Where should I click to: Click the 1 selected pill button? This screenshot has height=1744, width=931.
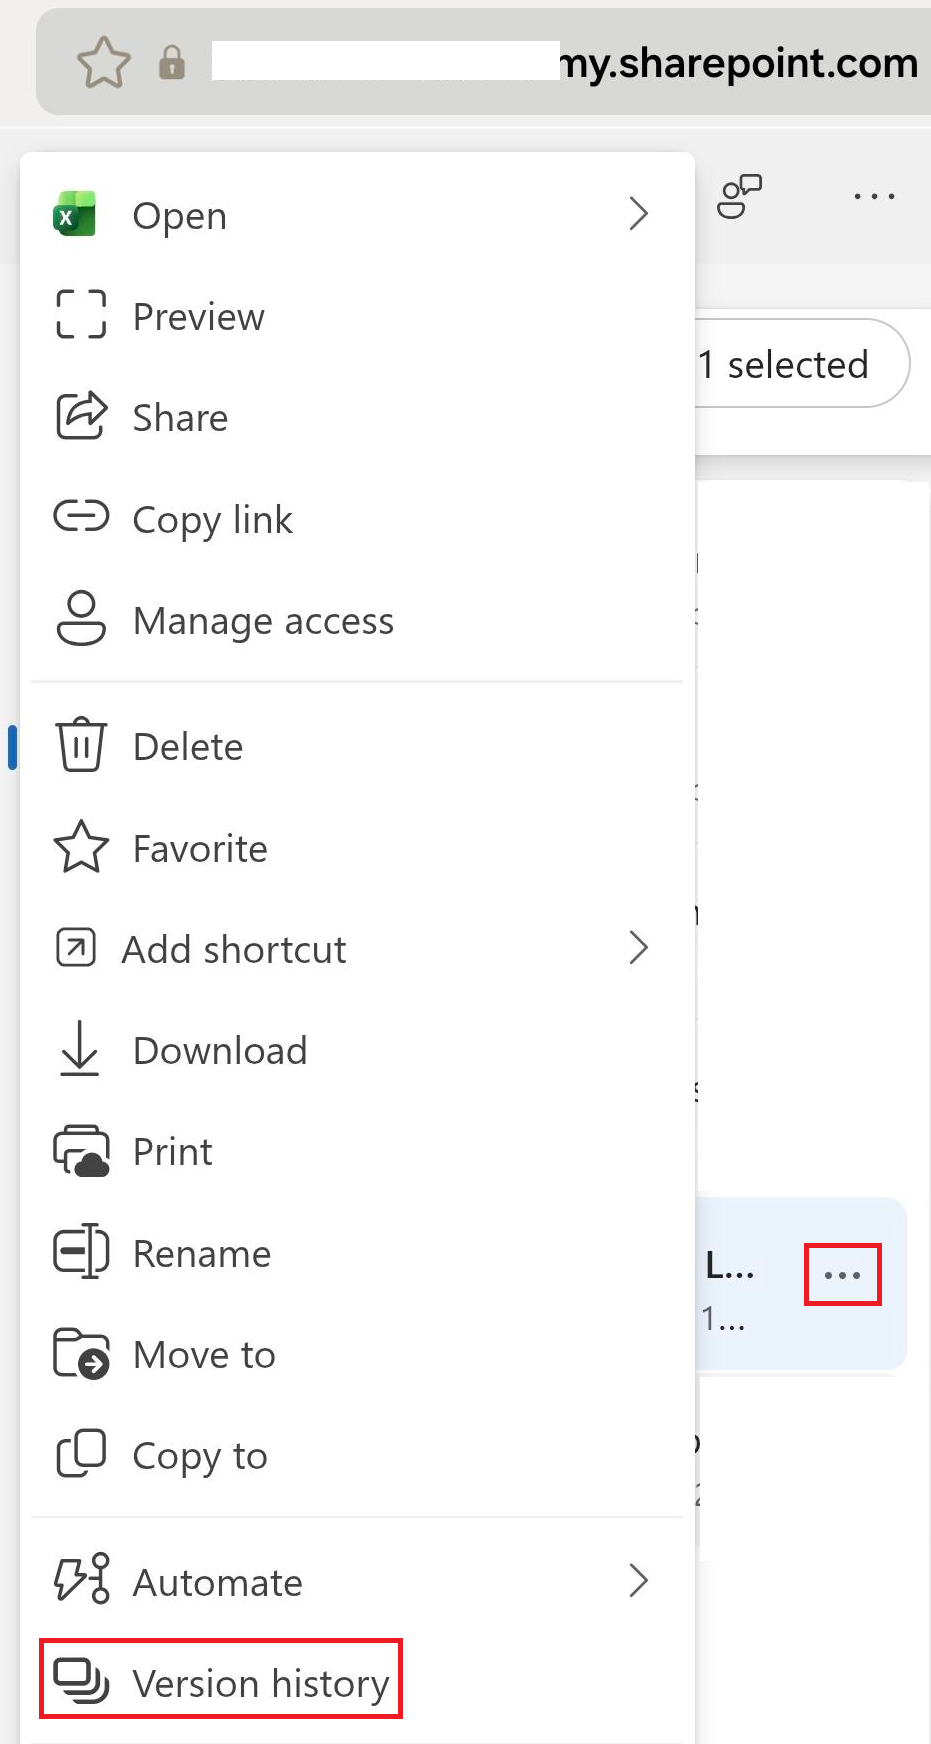(802, 364)
